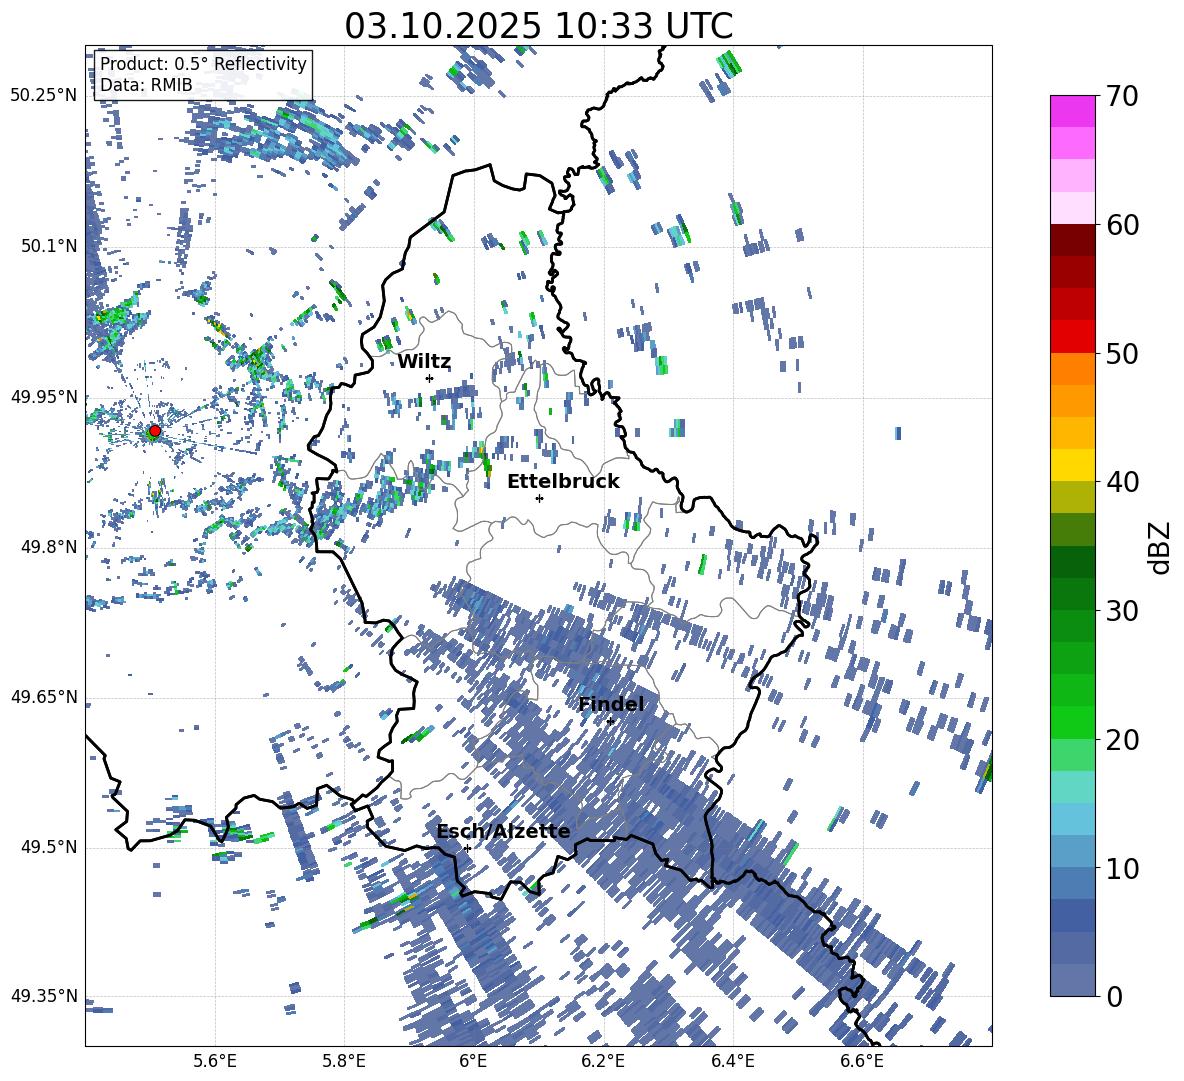Screen dimensions: 1184x1081
Task: Click the Findel station label
Action: pyautogui.click(x=611, y=704)
